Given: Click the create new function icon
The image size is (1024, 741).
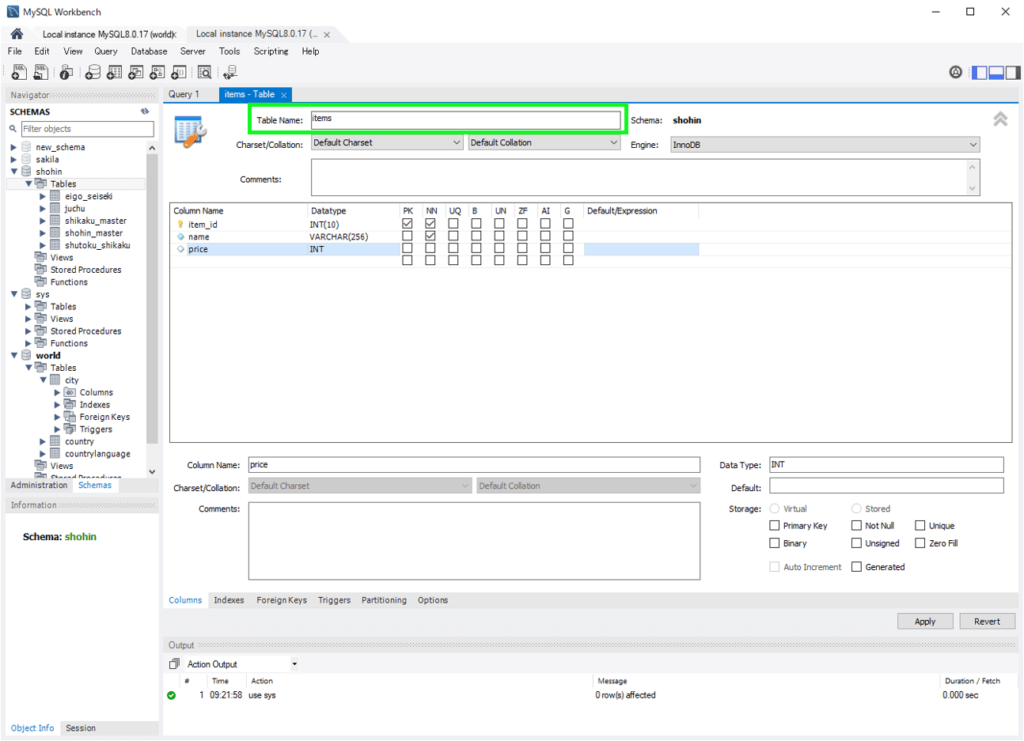Looking at the screenshot, I should point(178,72).
